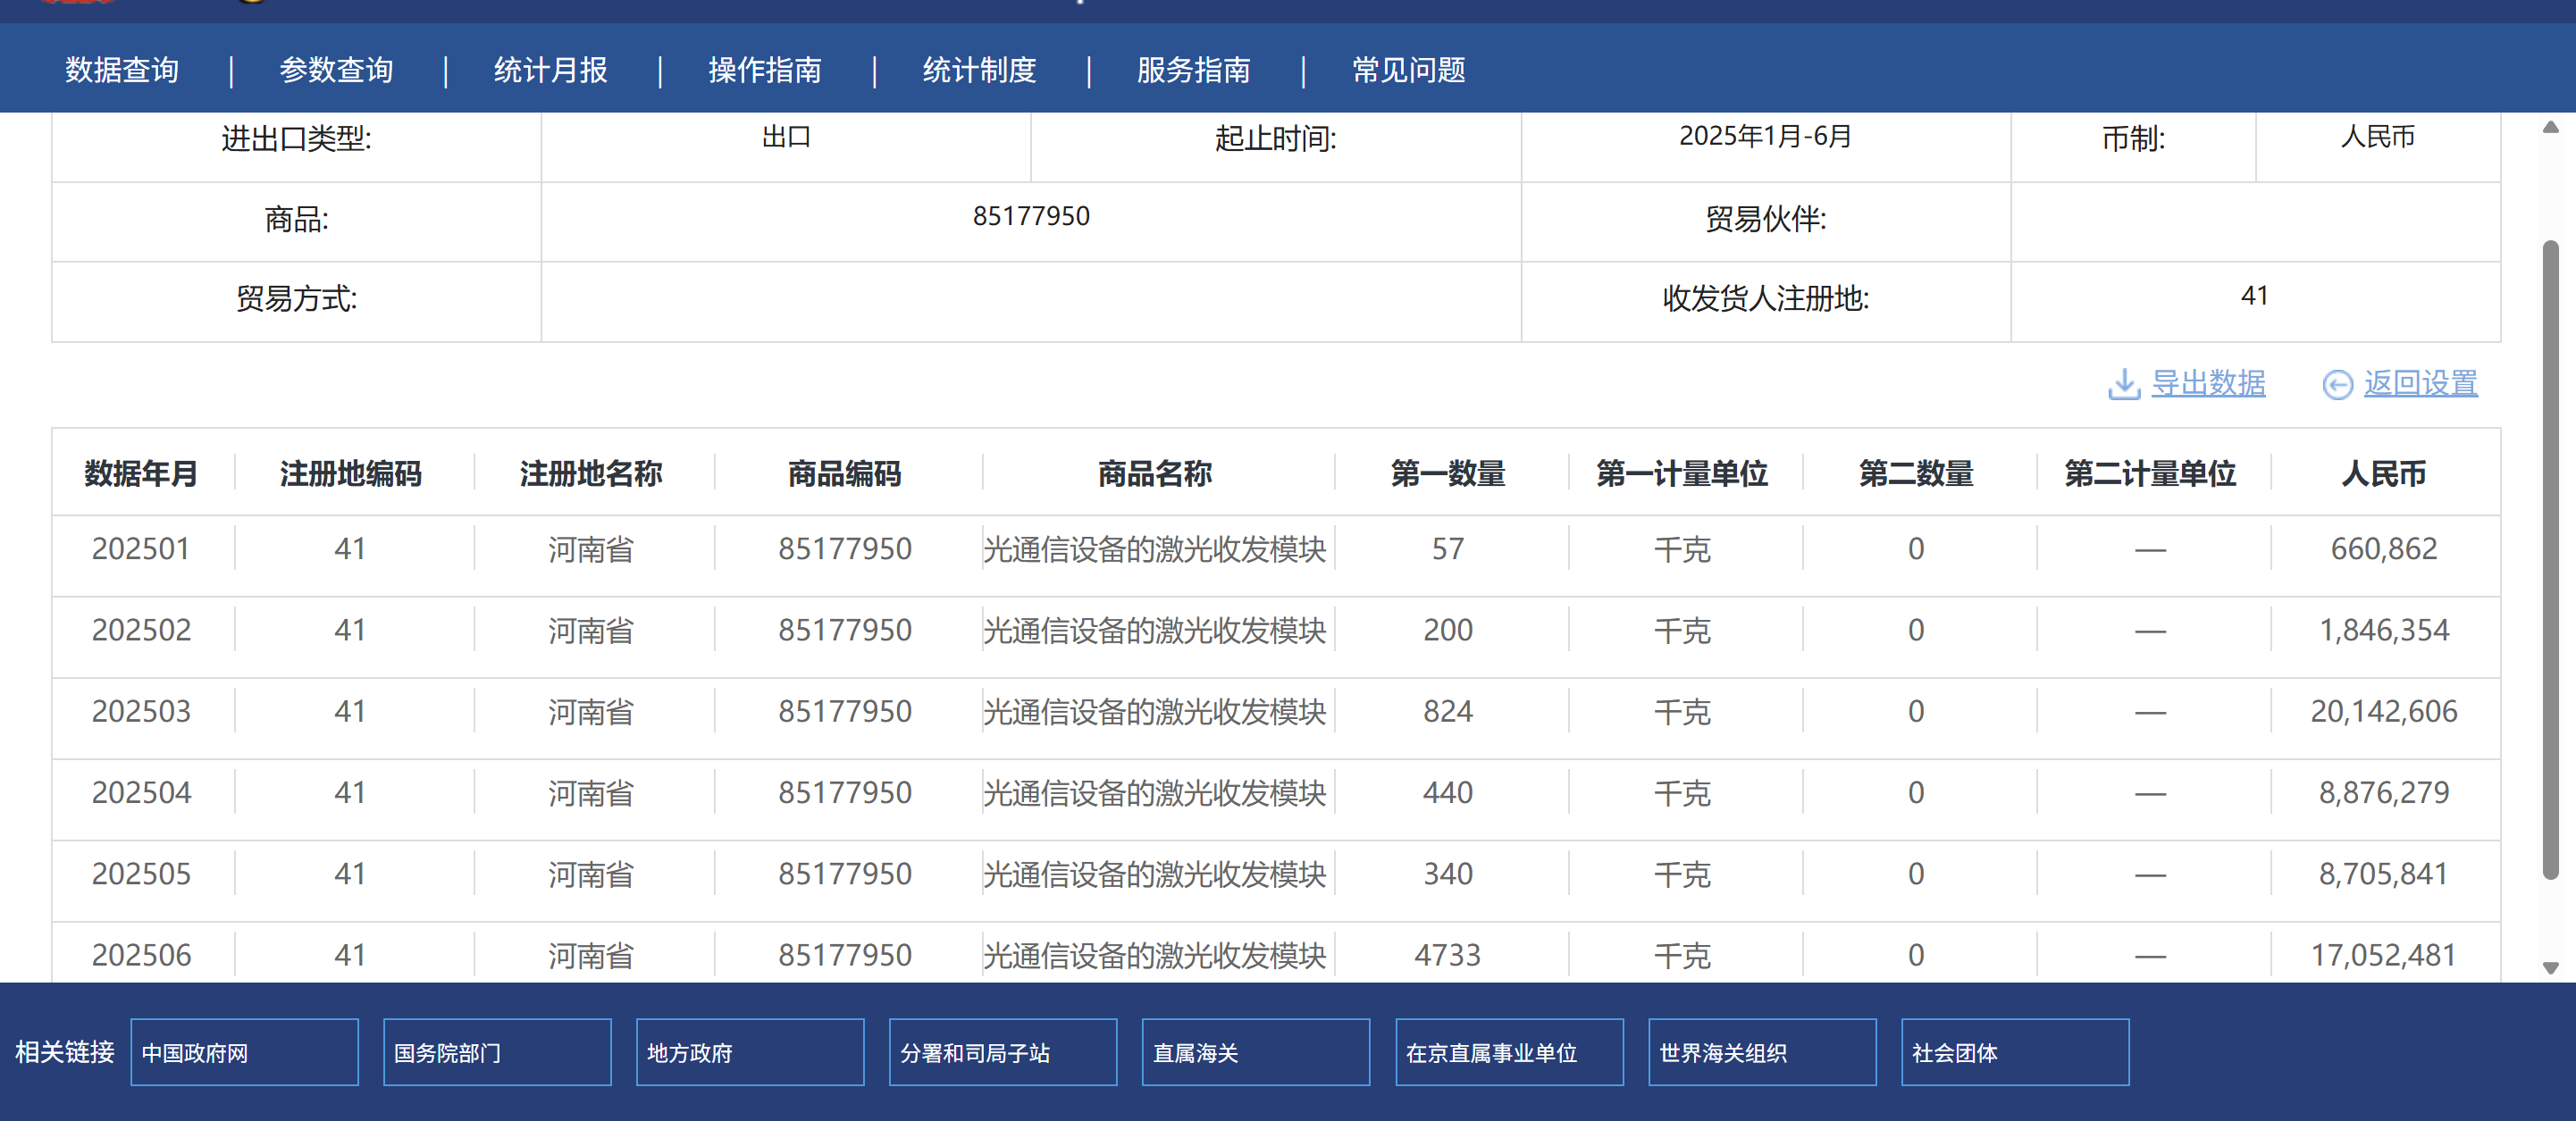Click the 第二数量 column header
The image size is (2576, 1121).
[x=1916, y=473]
